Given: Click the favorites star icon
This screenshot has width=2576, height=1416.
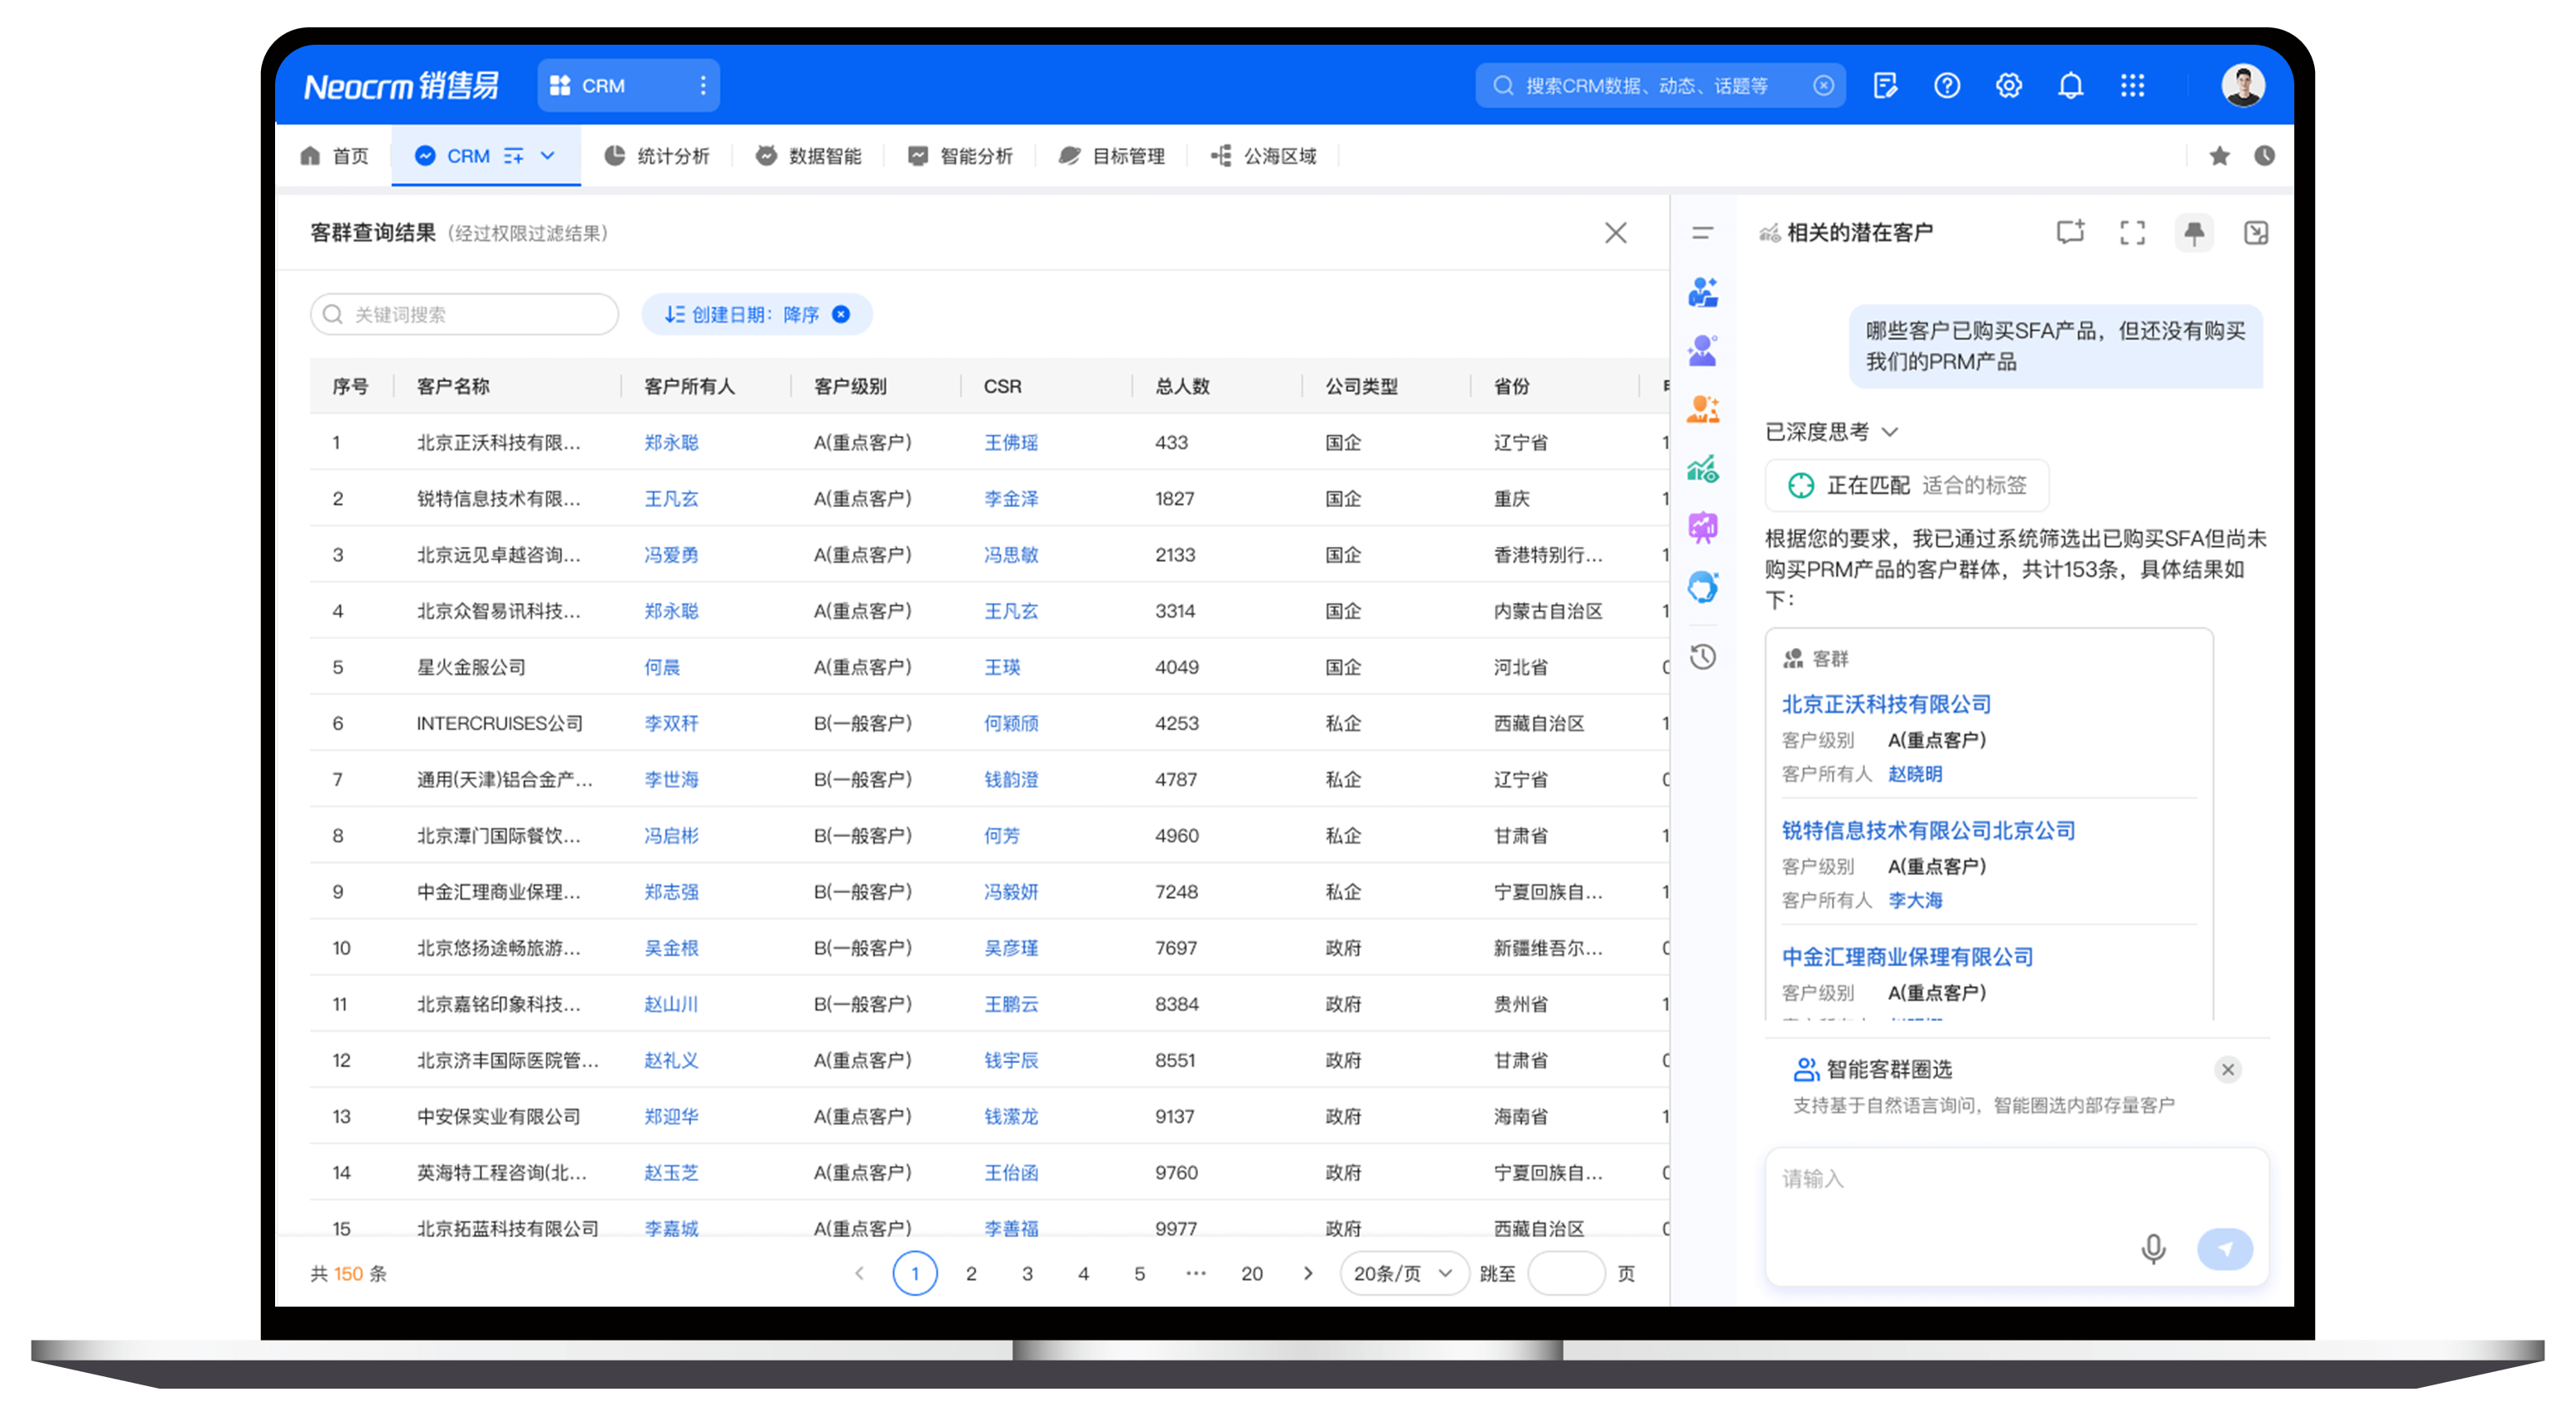Looking at the screenshot, I should [2219, 155].
